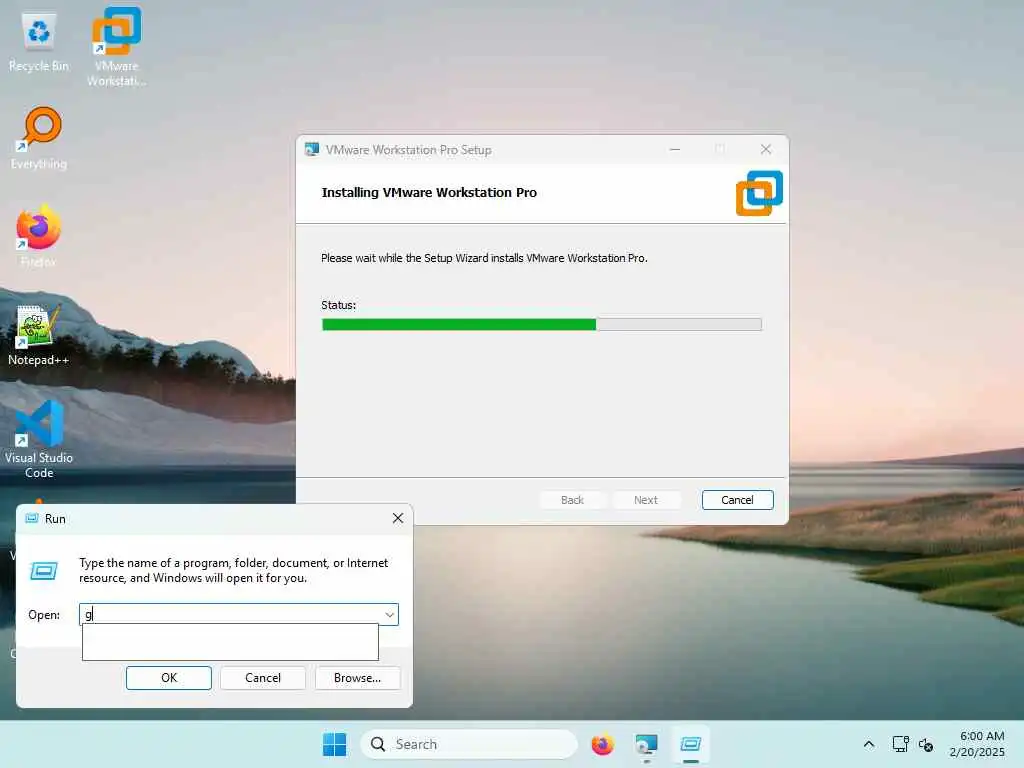This screenshot has height=768, width=1024.
Task: Switch to the VMware installer taskbar item
Action: [646, 744]
